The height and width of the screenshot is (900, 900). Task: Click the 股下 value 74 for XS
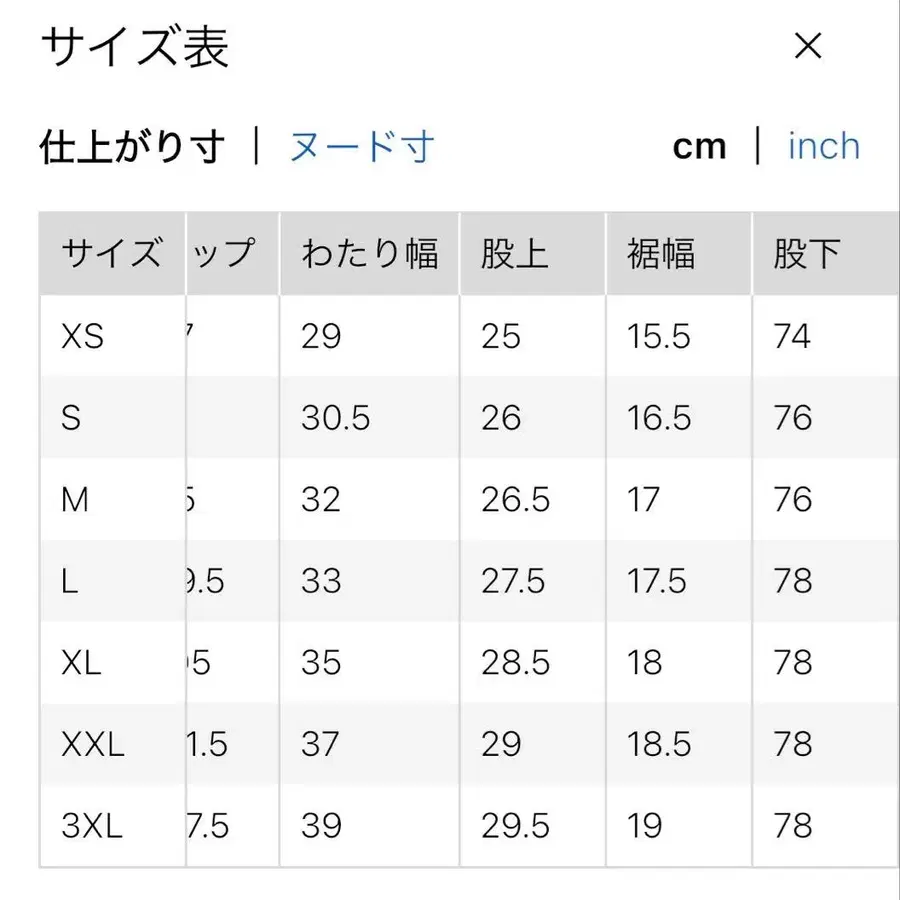click(x=793, y=336)
